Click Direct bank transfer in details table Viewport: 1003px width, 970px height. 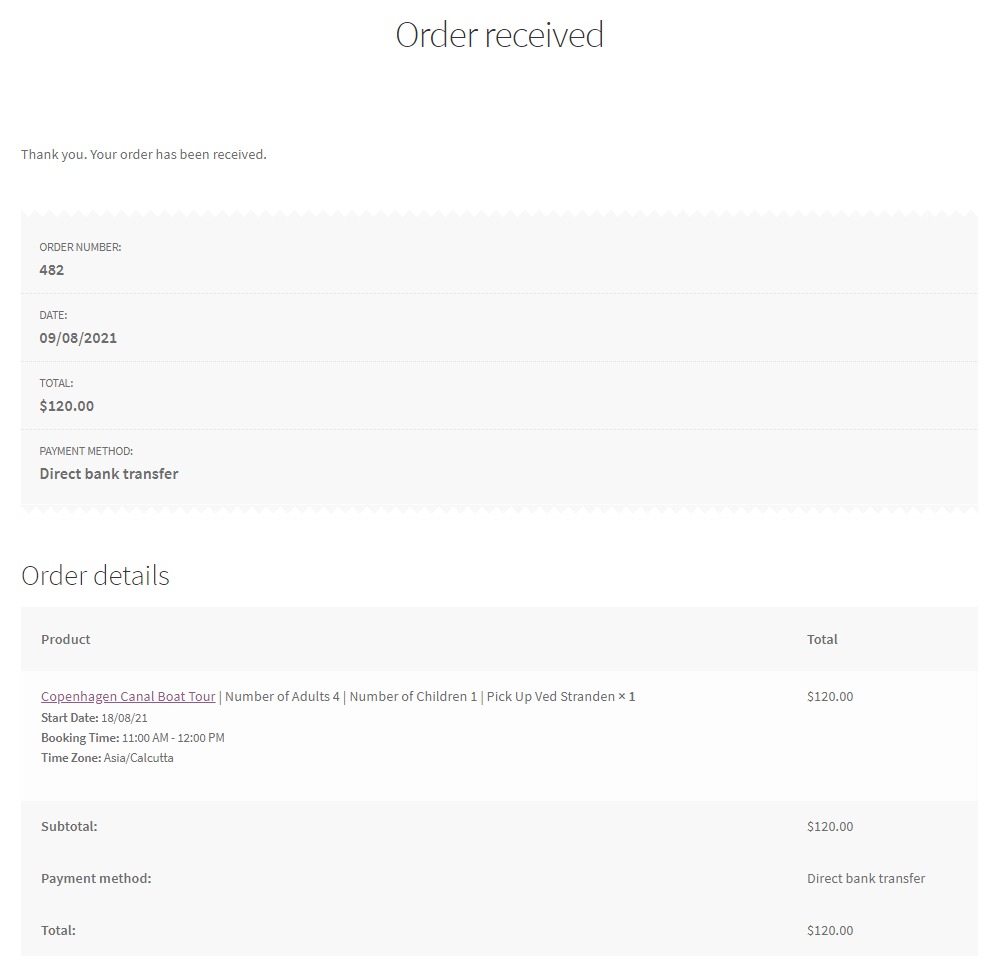point(866,878)
